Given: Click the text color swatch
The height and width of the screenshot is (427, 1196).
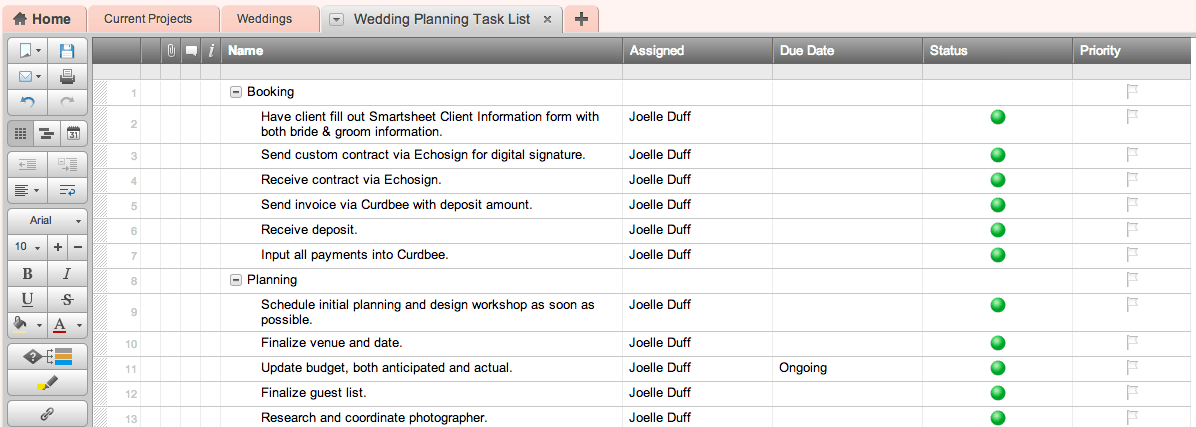Looking at the screenshot, I should point(59,325).
